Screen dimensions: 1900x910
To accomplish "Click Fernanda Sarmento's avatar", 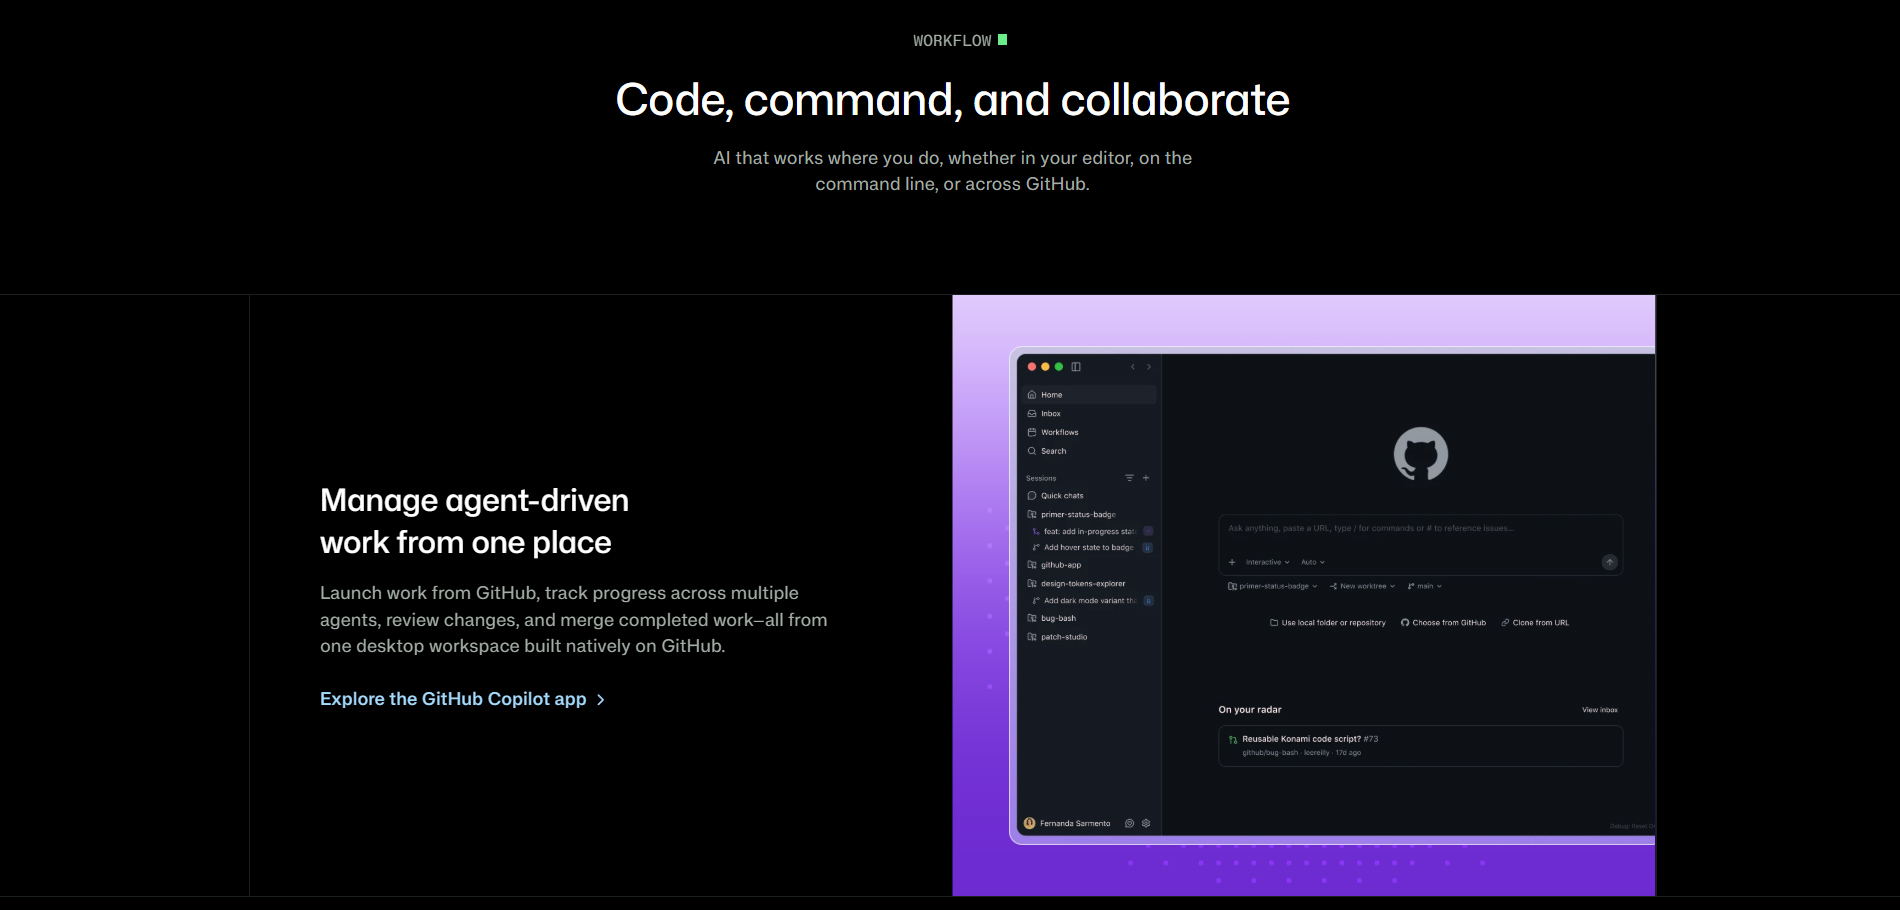I will (x=1030, y=824).
